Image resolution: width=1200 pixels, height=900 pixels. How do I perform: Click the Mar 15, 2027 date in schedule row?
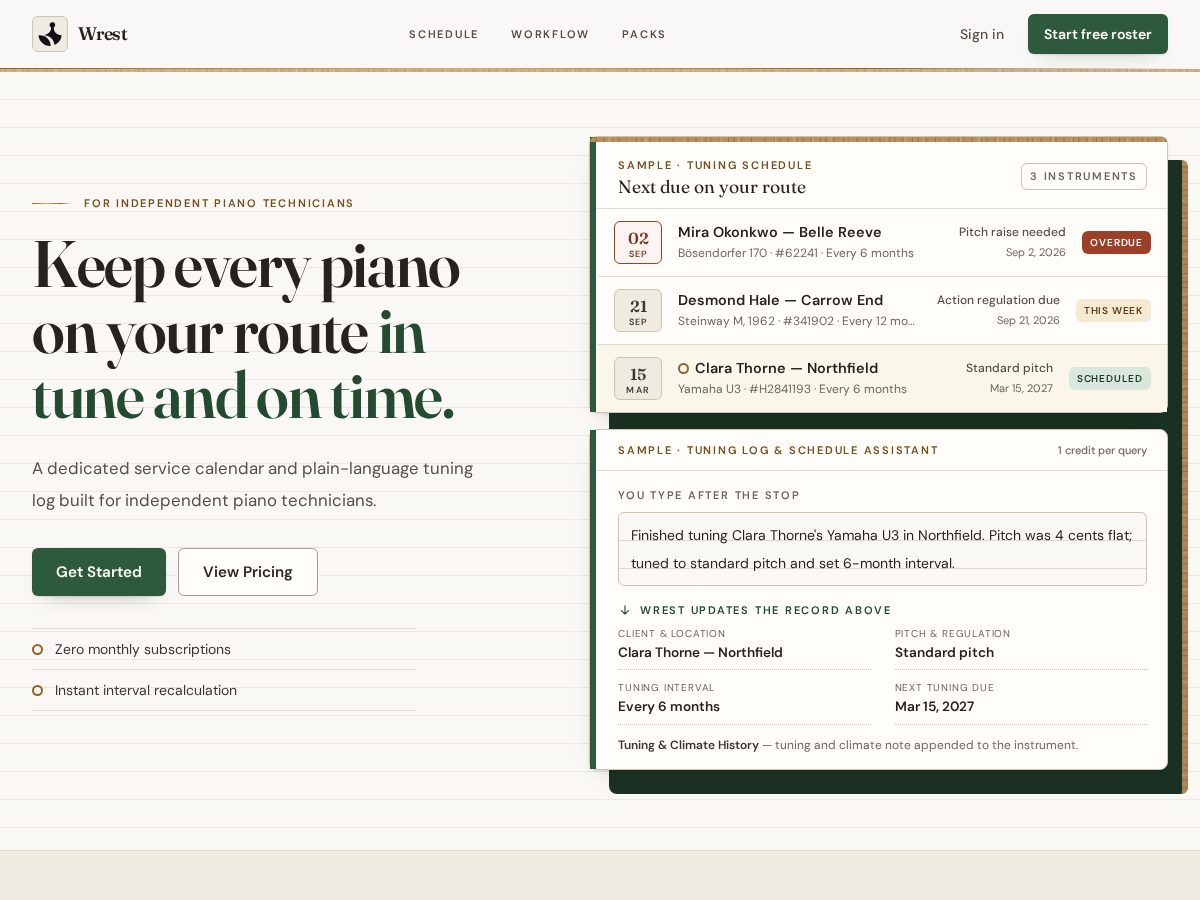pyautogui.click(x=1021, y=389)
